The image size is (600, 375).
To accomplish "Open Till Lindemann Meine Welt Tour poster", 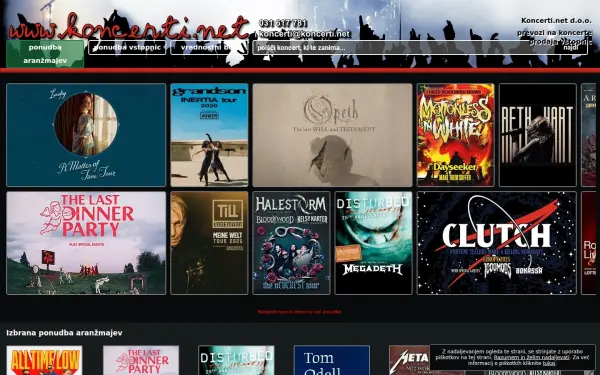I will [x=209, y=243].
